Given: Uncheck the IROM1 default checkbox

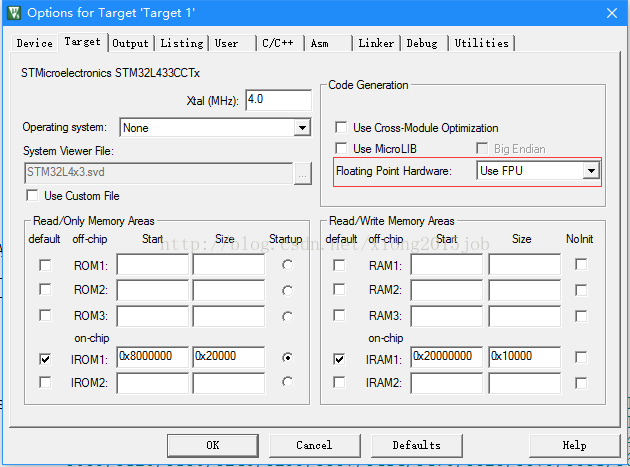Looking at the screenshot, I should (x=45, y=359).
